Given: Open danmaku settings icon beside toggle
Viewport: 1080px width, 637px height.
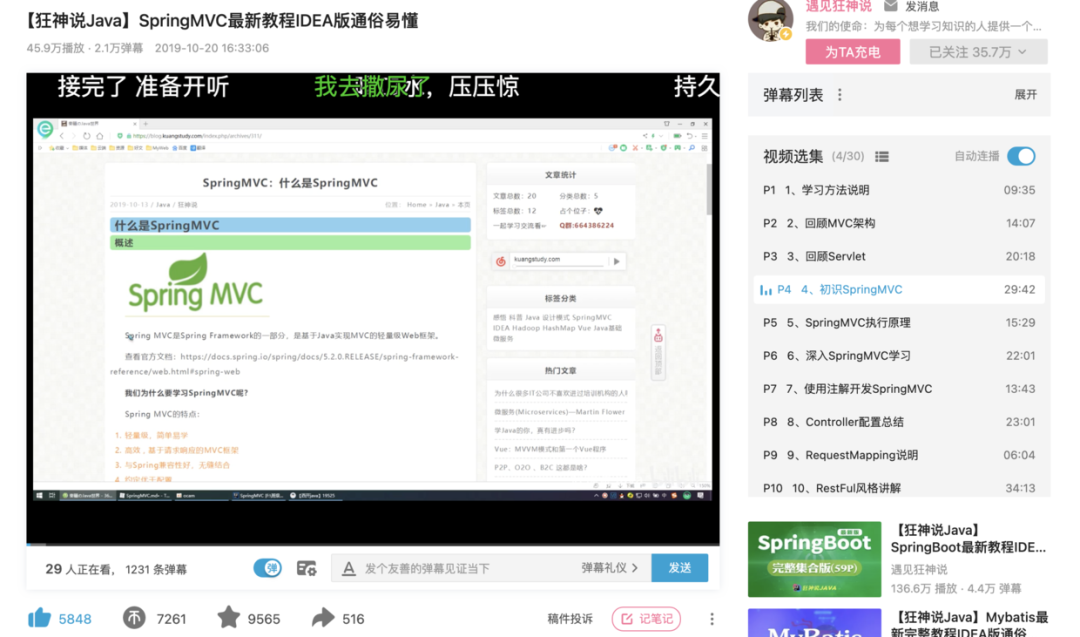Looking at the screenshot, I should (307, 568).
